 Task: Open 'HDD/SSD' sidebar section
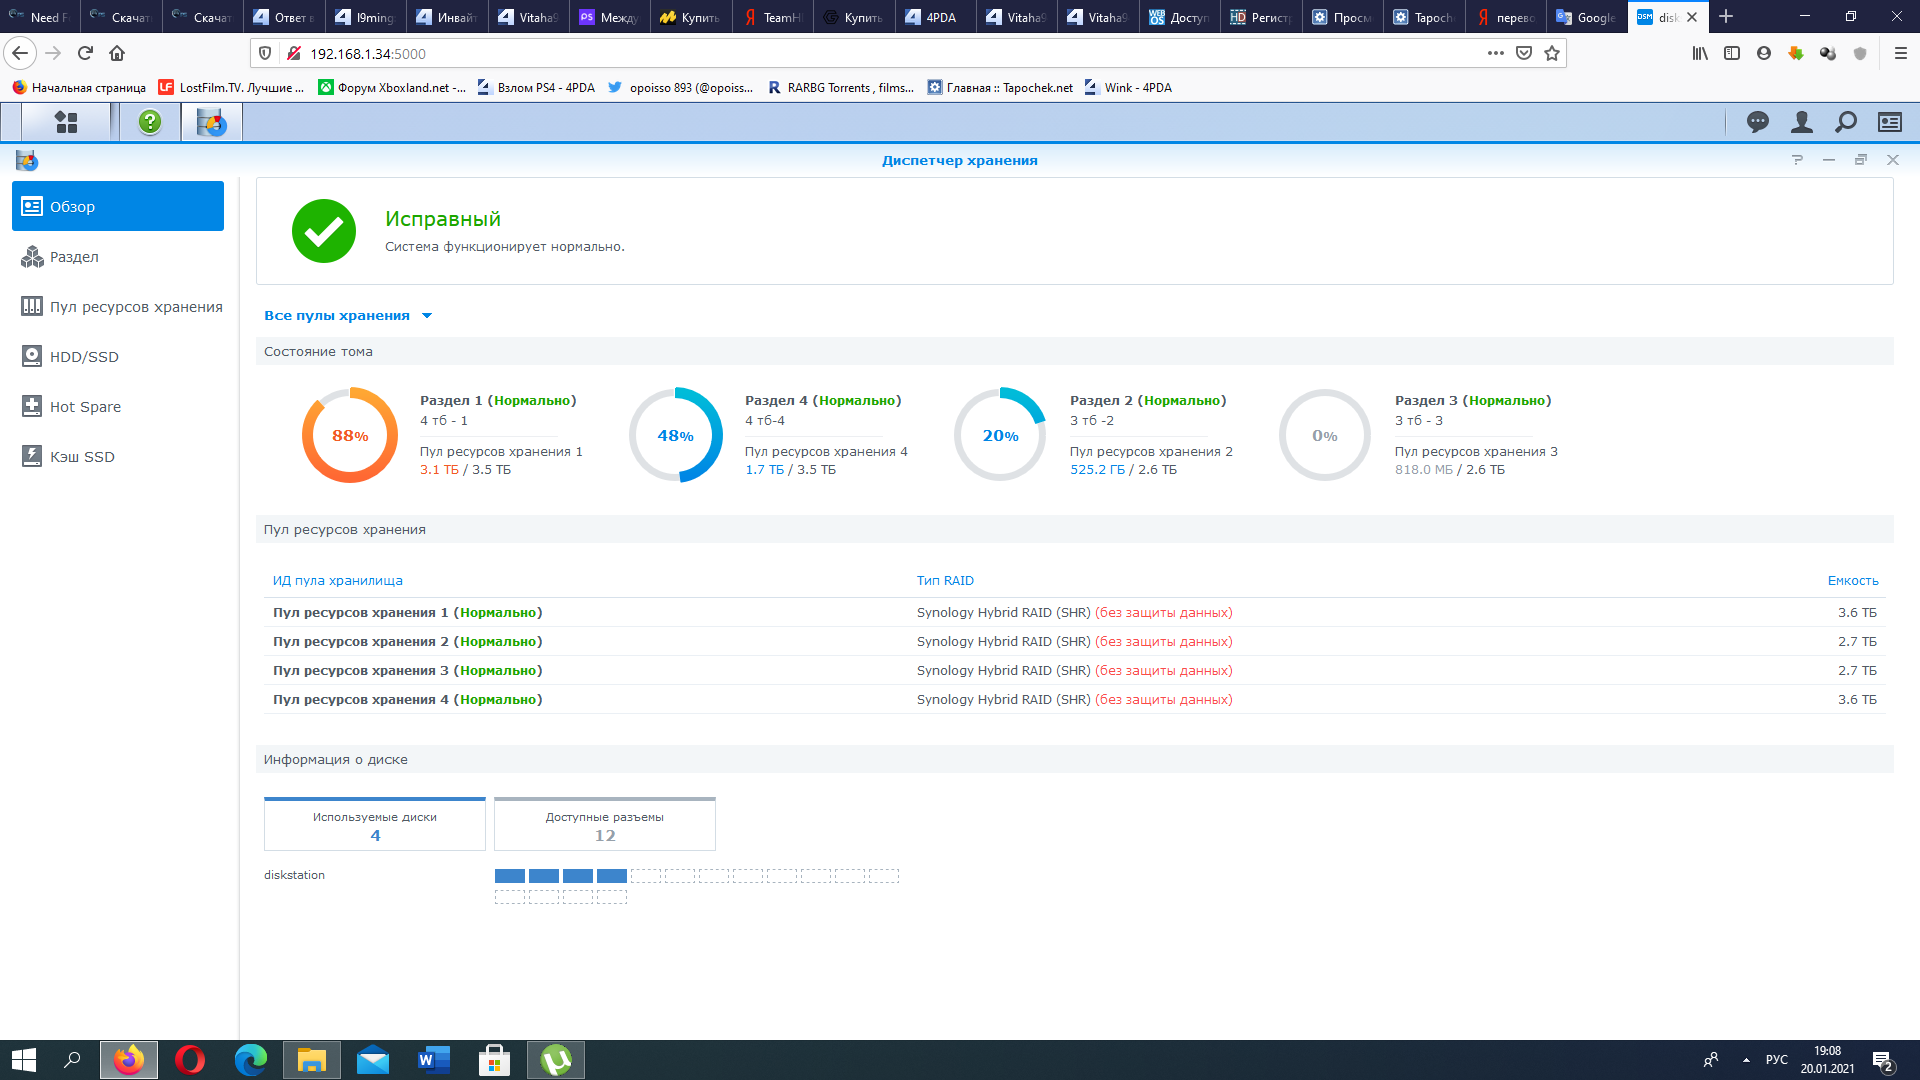[84, 357]
